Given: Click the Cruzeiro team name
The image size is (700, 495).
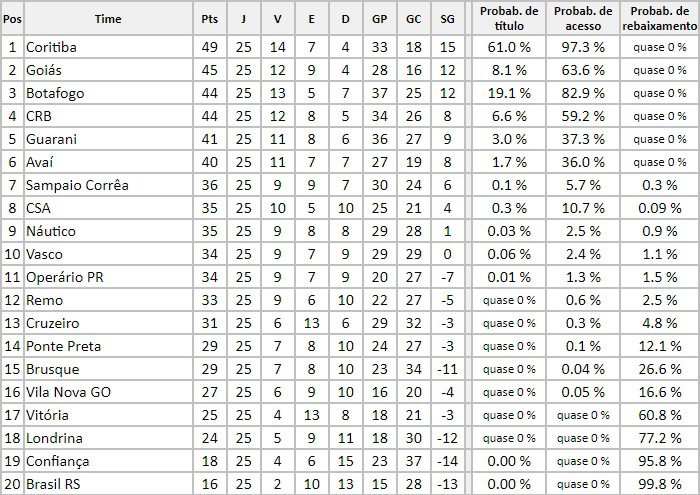Looking at the screenshot, I should click(55, 323).
